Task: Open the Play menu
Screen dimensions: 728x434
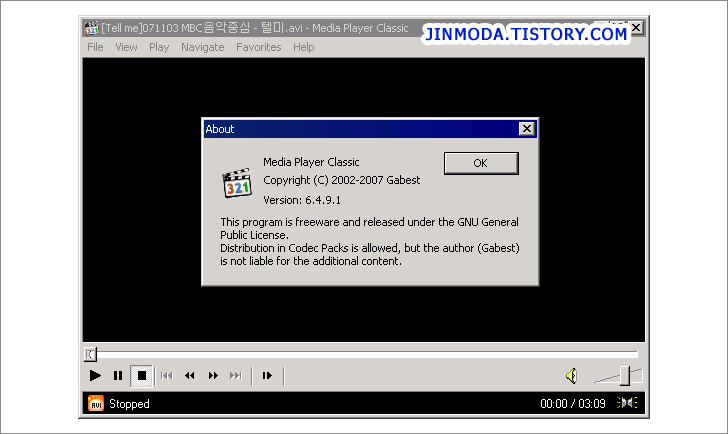Action: (x=159, y=47)
